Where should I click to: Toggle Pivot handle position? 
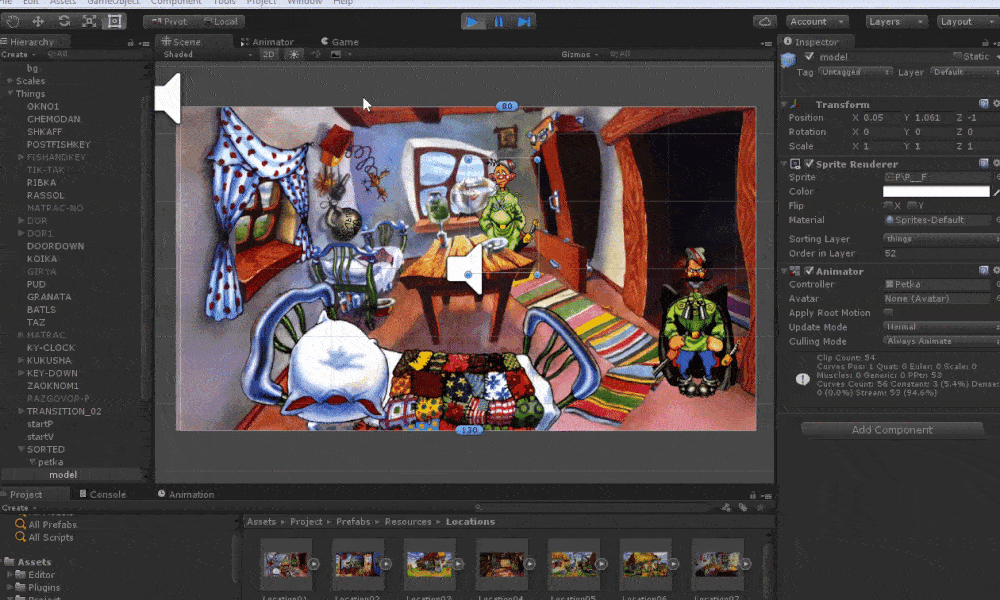point(170,22)
